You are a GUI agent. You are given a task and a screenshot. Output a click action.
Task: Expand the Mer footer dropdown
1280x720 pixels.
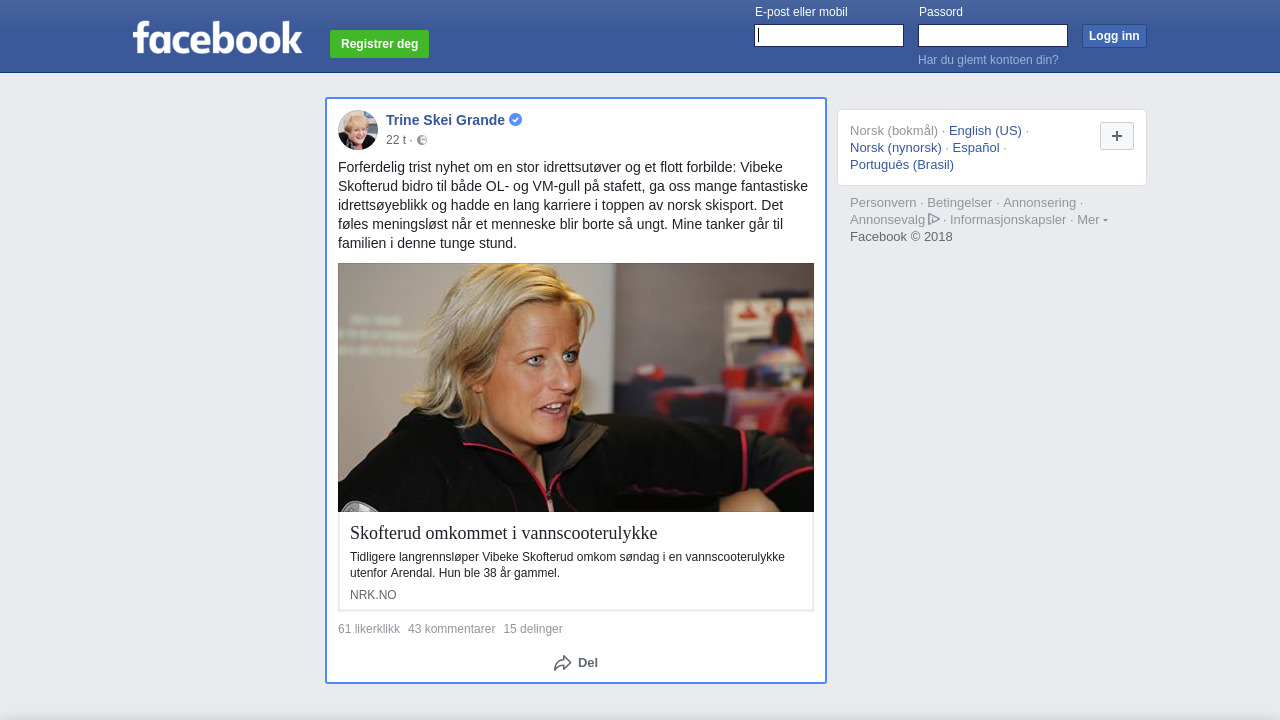coord(1092,220)
